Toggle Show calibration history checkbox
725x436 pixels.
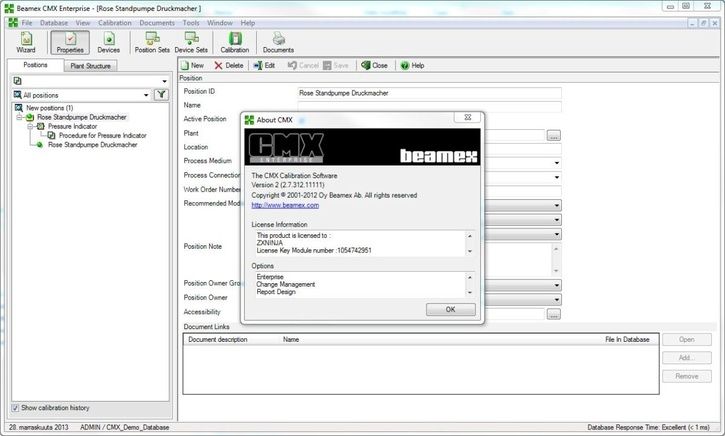click(15, 408)
